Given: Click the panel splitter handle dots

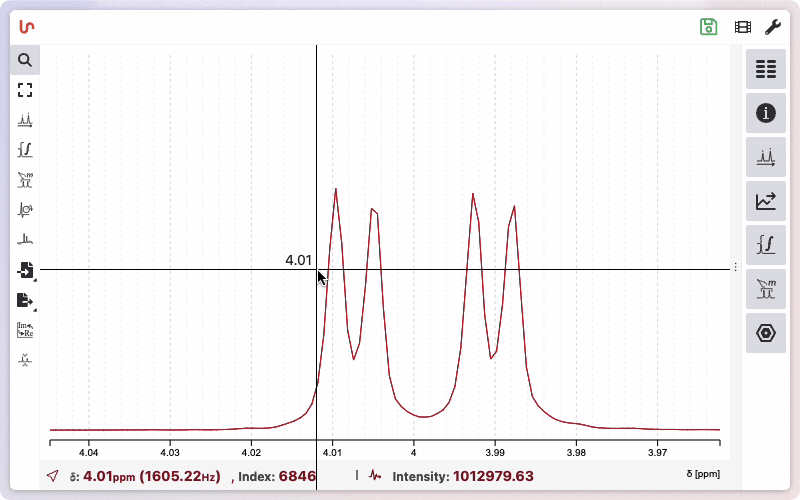Looking at the screenshot, I should pyautogui.click(x=736, y=267).
